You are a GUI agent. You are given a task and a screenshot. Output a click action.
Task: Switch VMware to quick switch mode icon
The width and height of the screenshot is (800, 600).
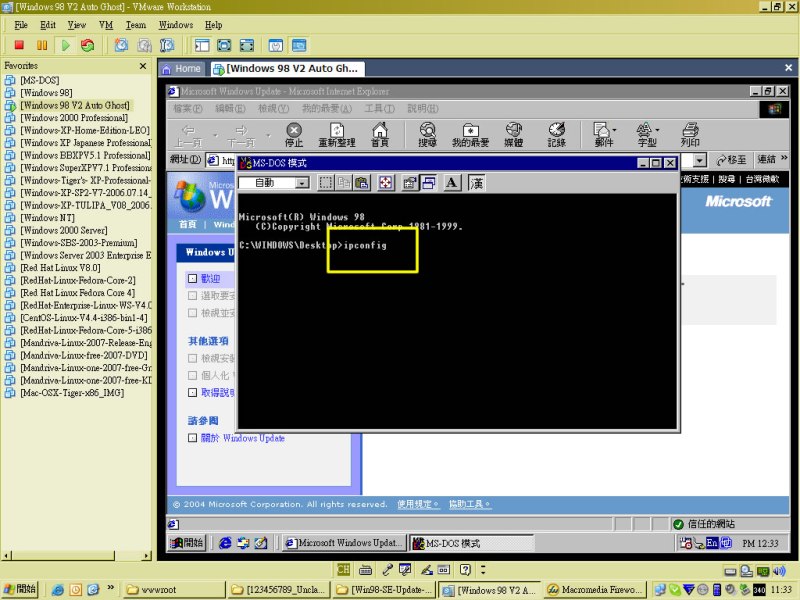click(246, 45)
